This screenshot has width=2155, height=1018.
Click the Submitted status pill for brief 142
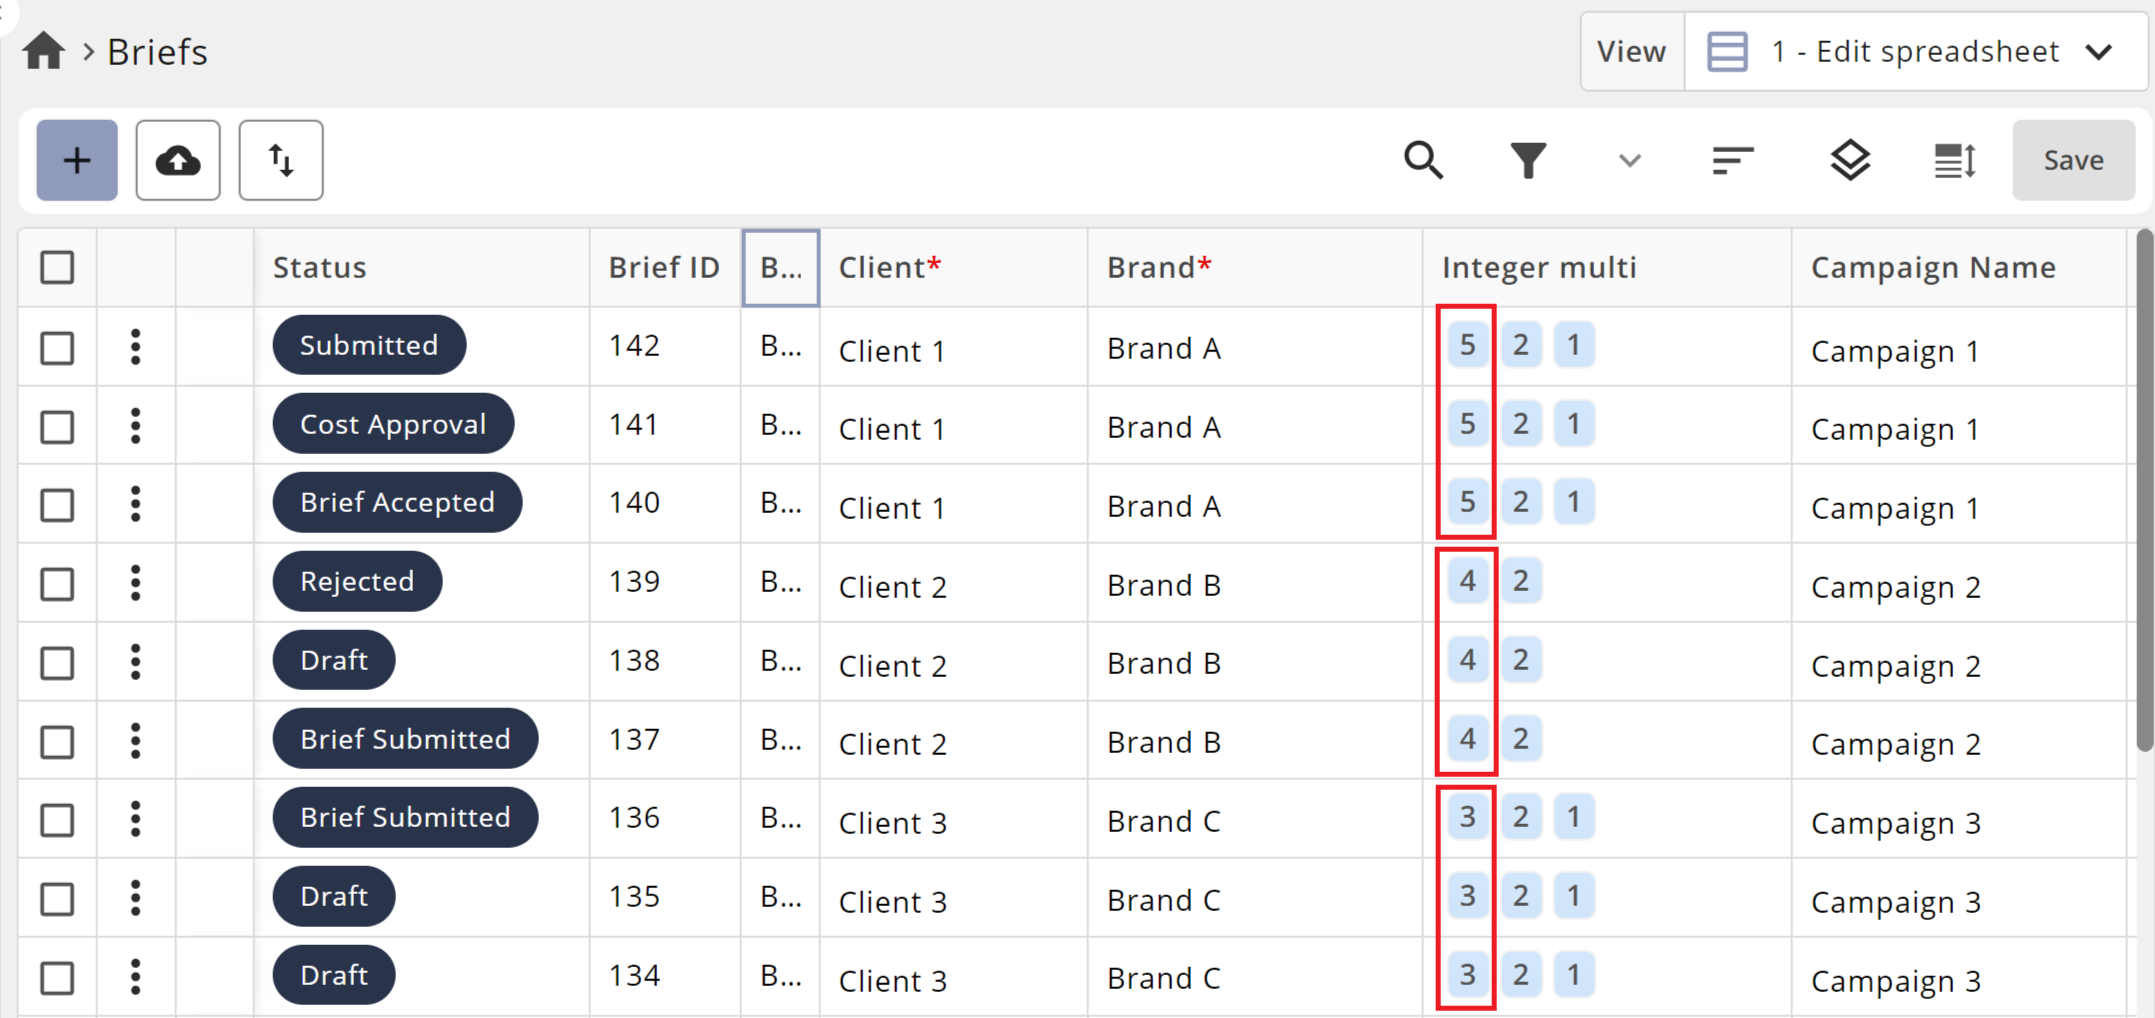[369, 345]
